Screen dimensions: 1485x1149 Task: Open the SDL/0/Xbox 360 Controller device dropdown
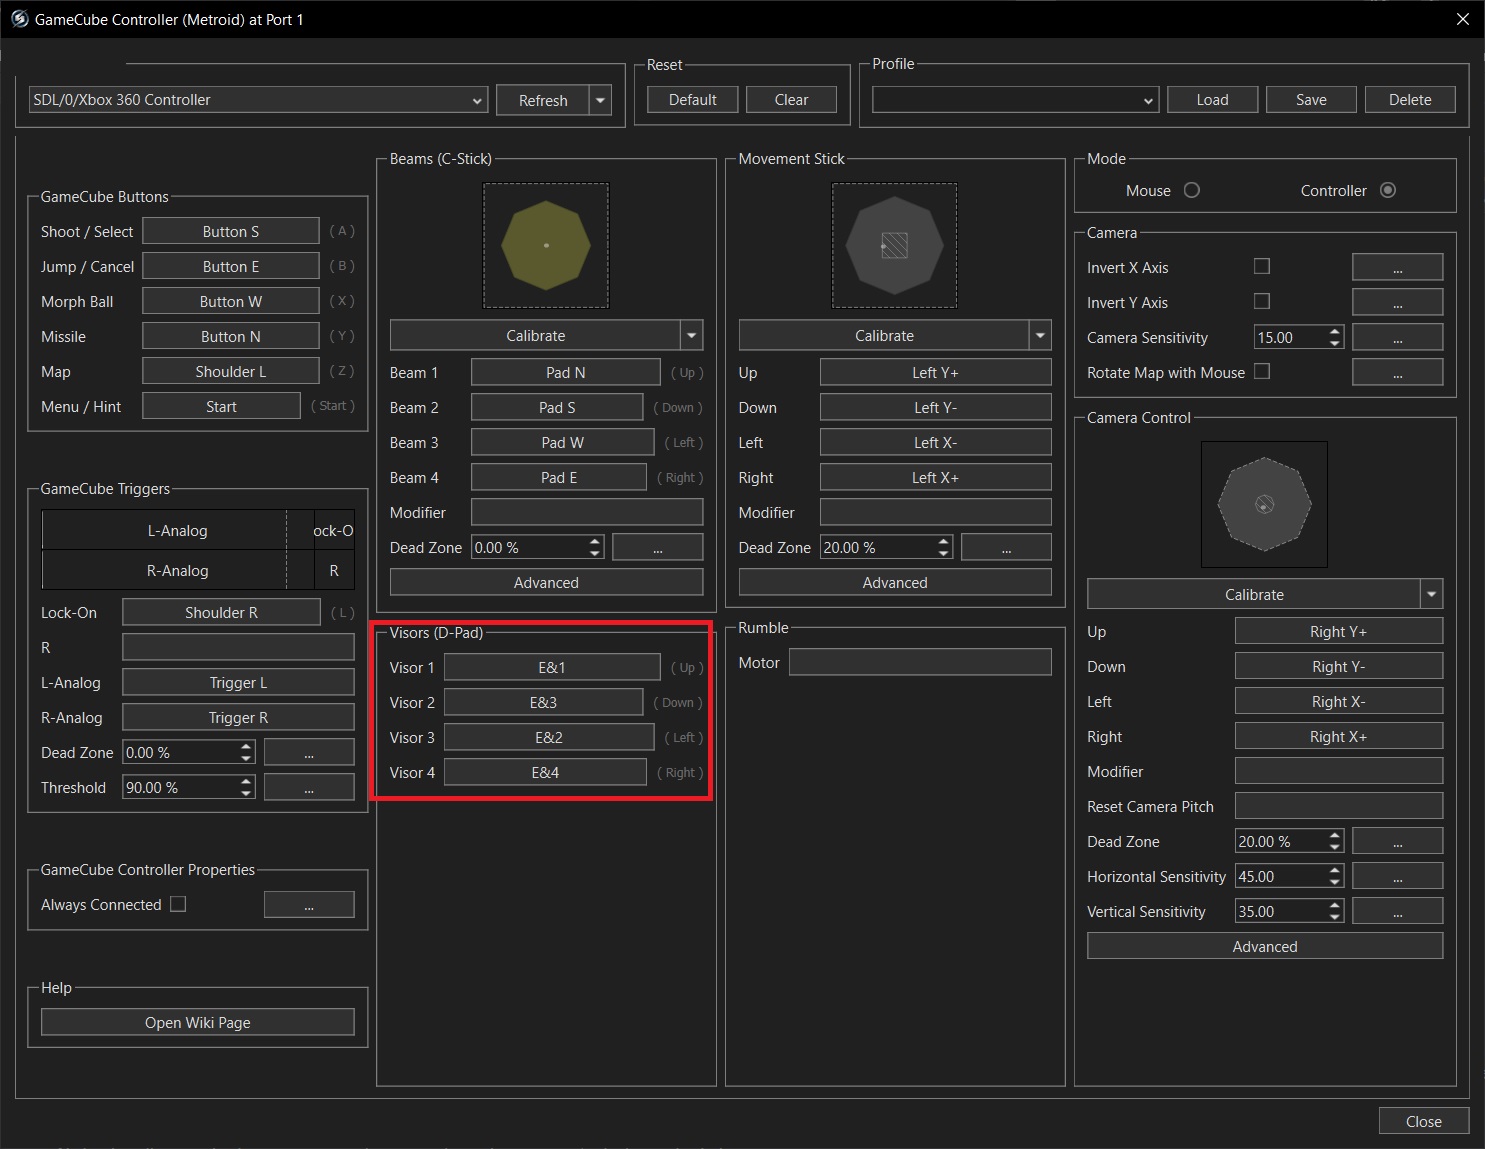point(258,100)
